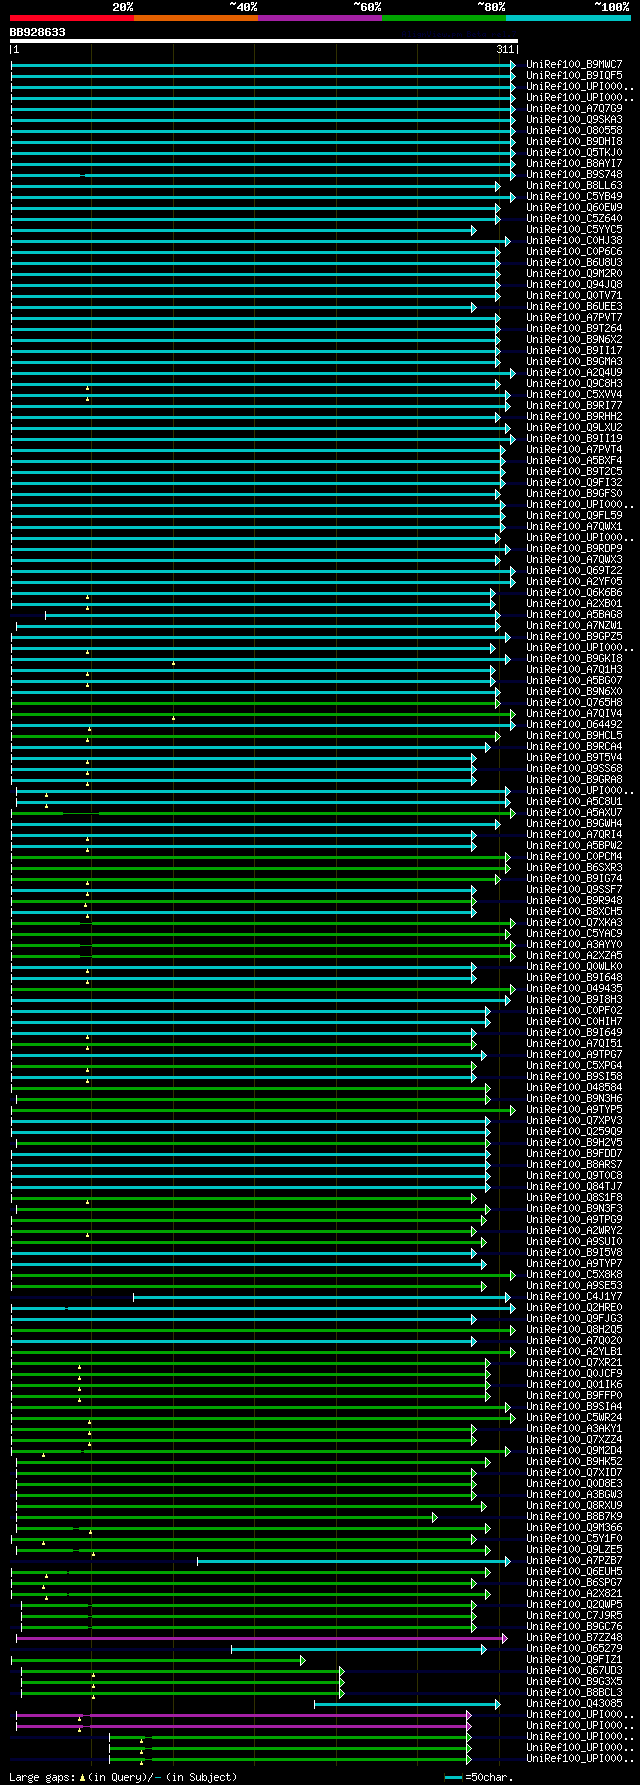This screenshot has width=640, height=1785.
Task: Select hit label UniRef100_A9SUI0
Action: pos(574,1242)
